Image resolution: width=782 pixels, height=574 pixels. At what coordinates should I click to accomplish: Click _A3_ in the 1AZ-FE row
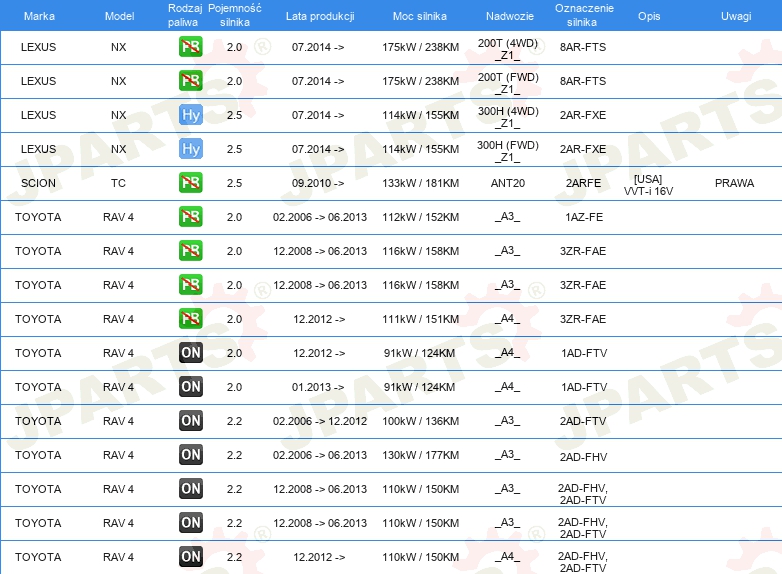(507, 216)
